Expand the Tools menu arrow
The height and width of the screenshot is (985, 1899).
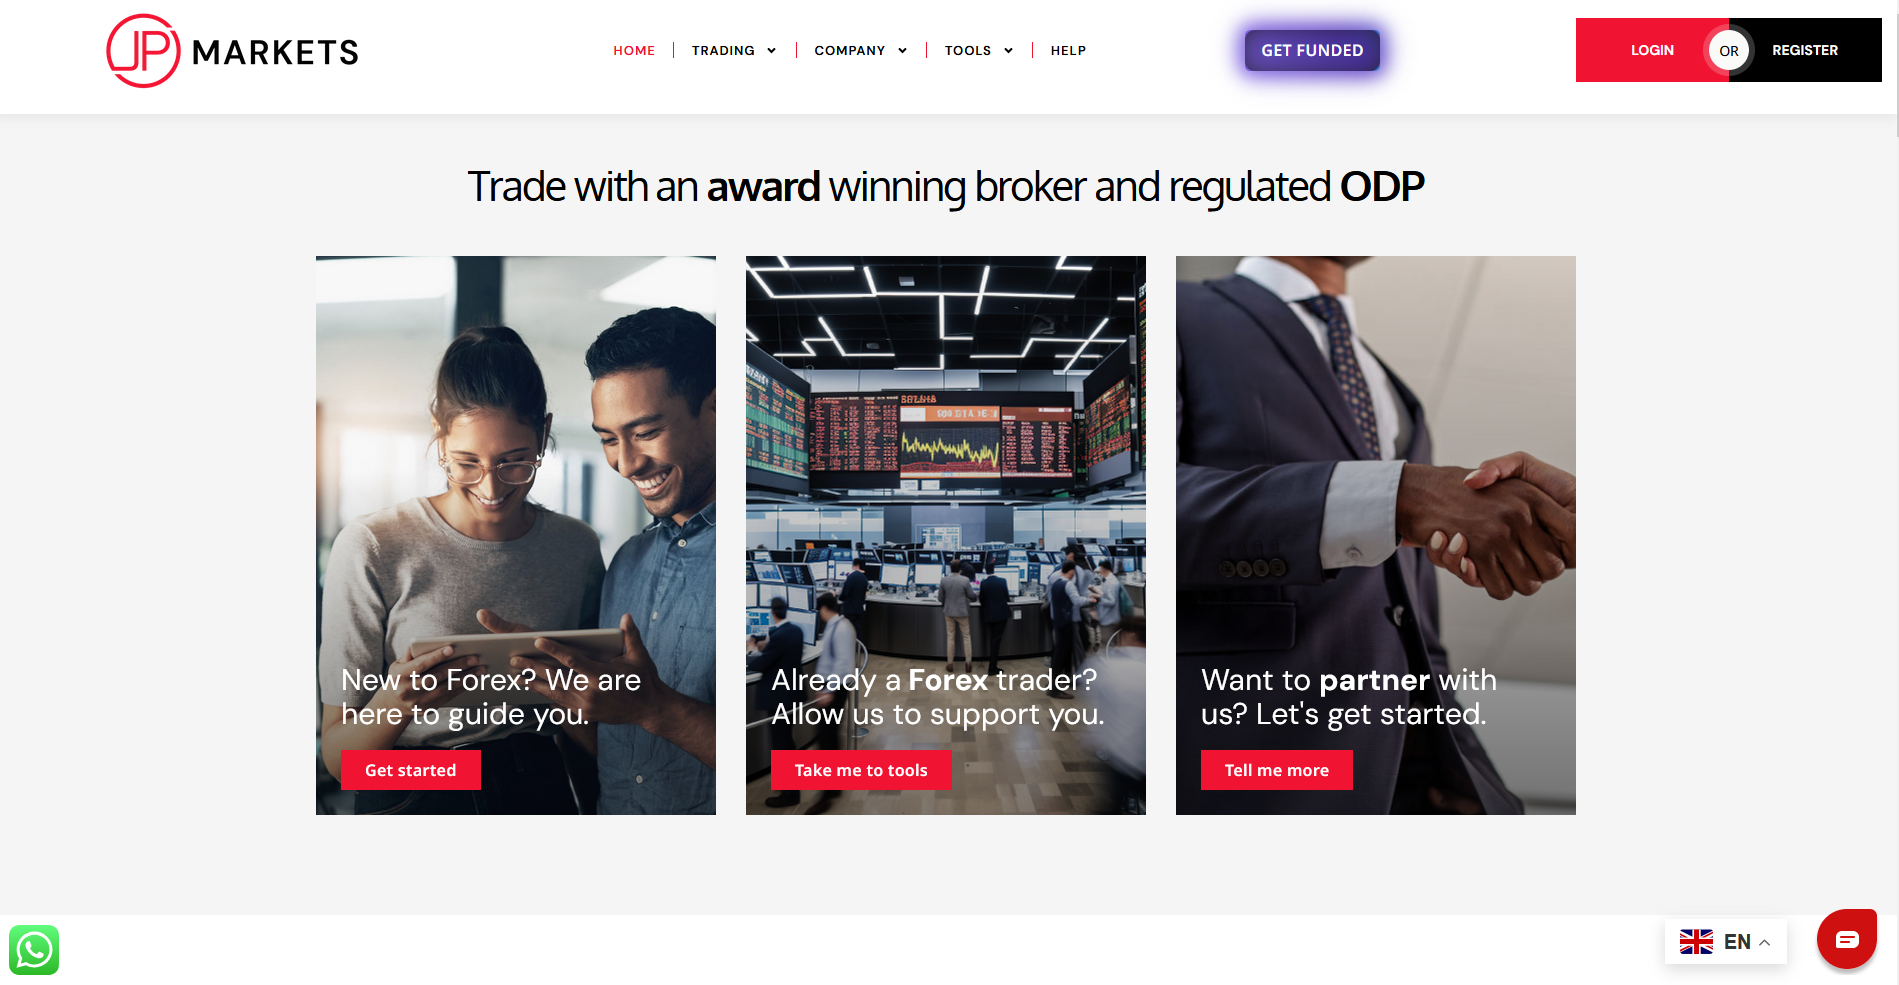[x=1008, y=51]
